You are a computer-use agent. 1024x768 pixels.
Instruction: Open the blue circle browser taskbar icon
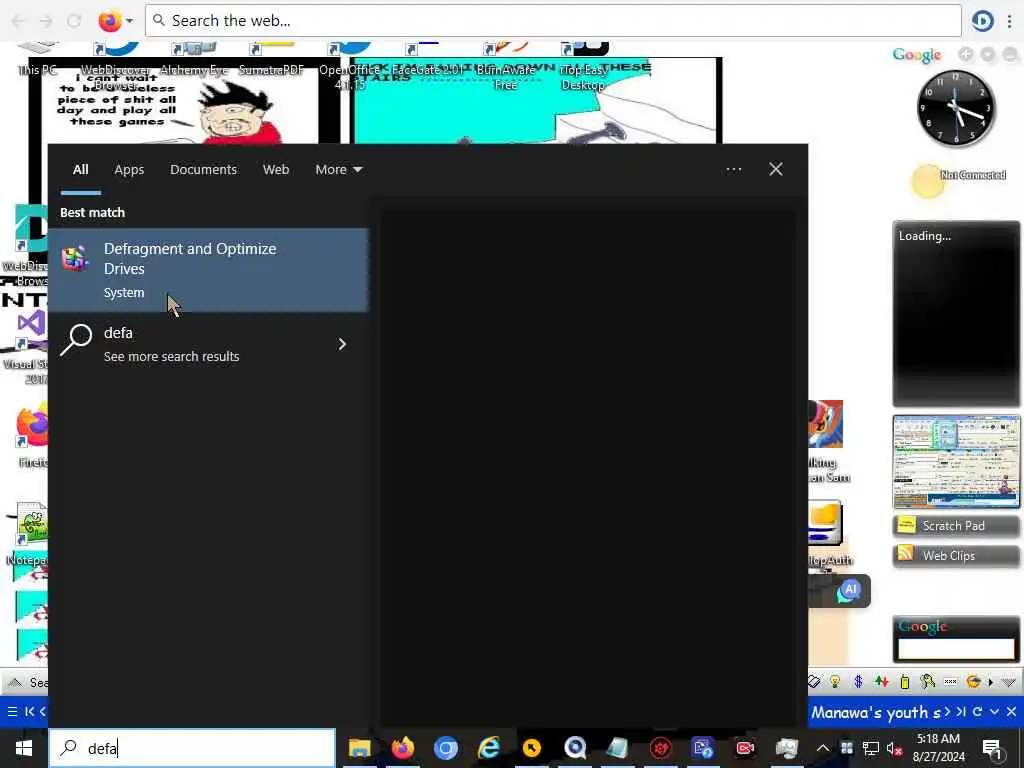445,748
